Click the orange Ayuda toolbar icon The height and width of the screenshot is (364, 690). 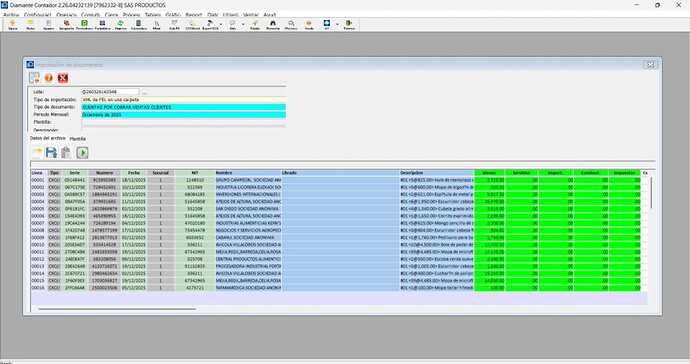pos(309,23)
